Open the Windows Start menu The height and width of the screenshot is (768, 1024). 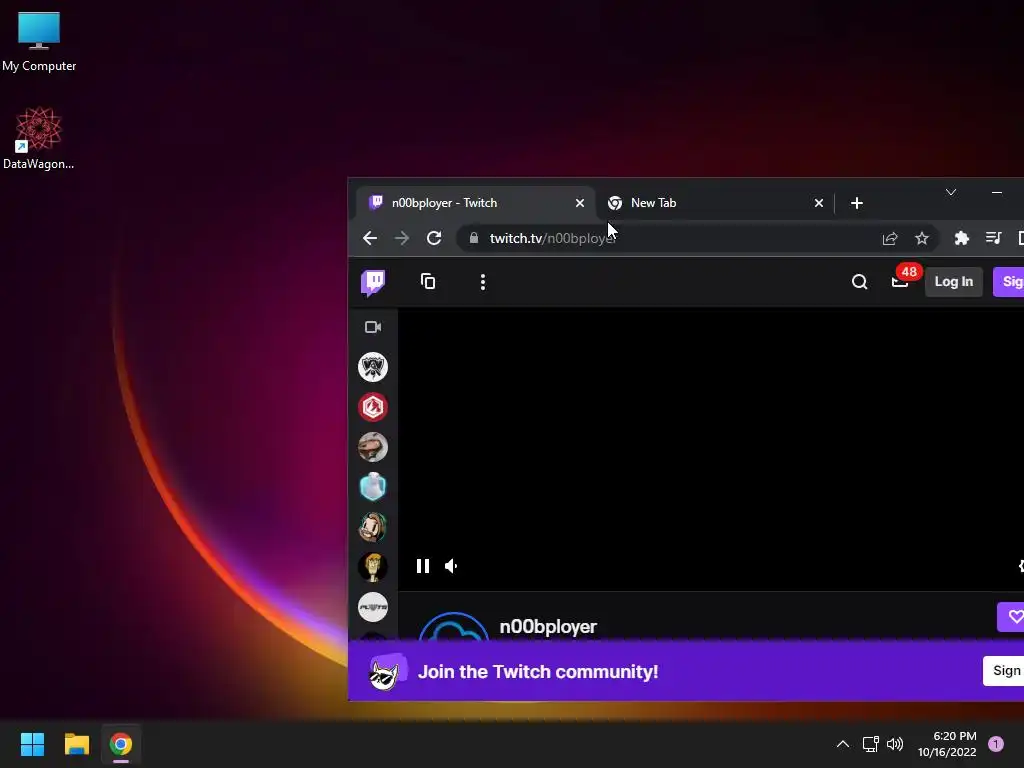coord(32,744)
